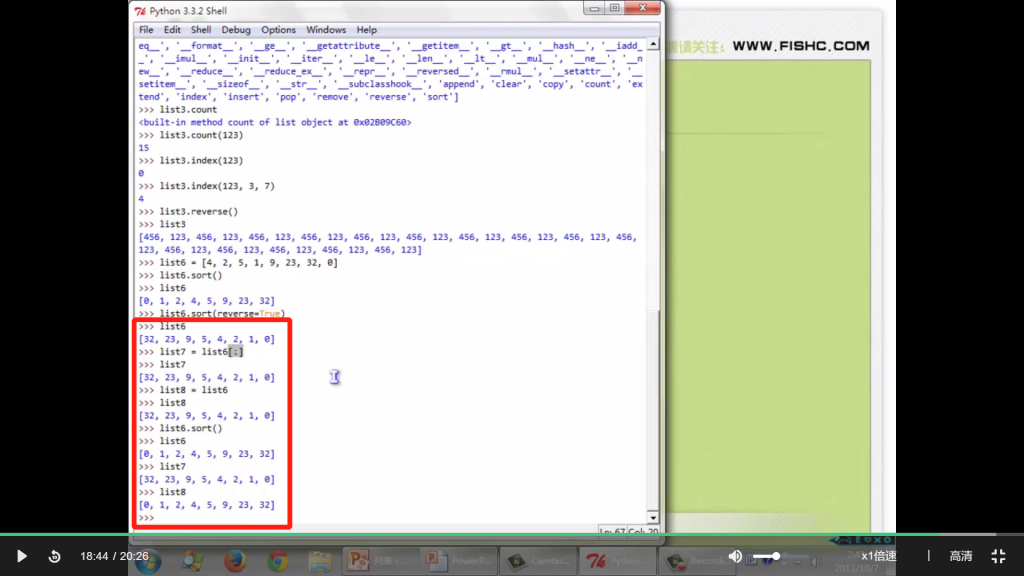Screen dimensions: 1024x576
Task: Click the Chrome taskbar icon
Action: coord(278,561)
